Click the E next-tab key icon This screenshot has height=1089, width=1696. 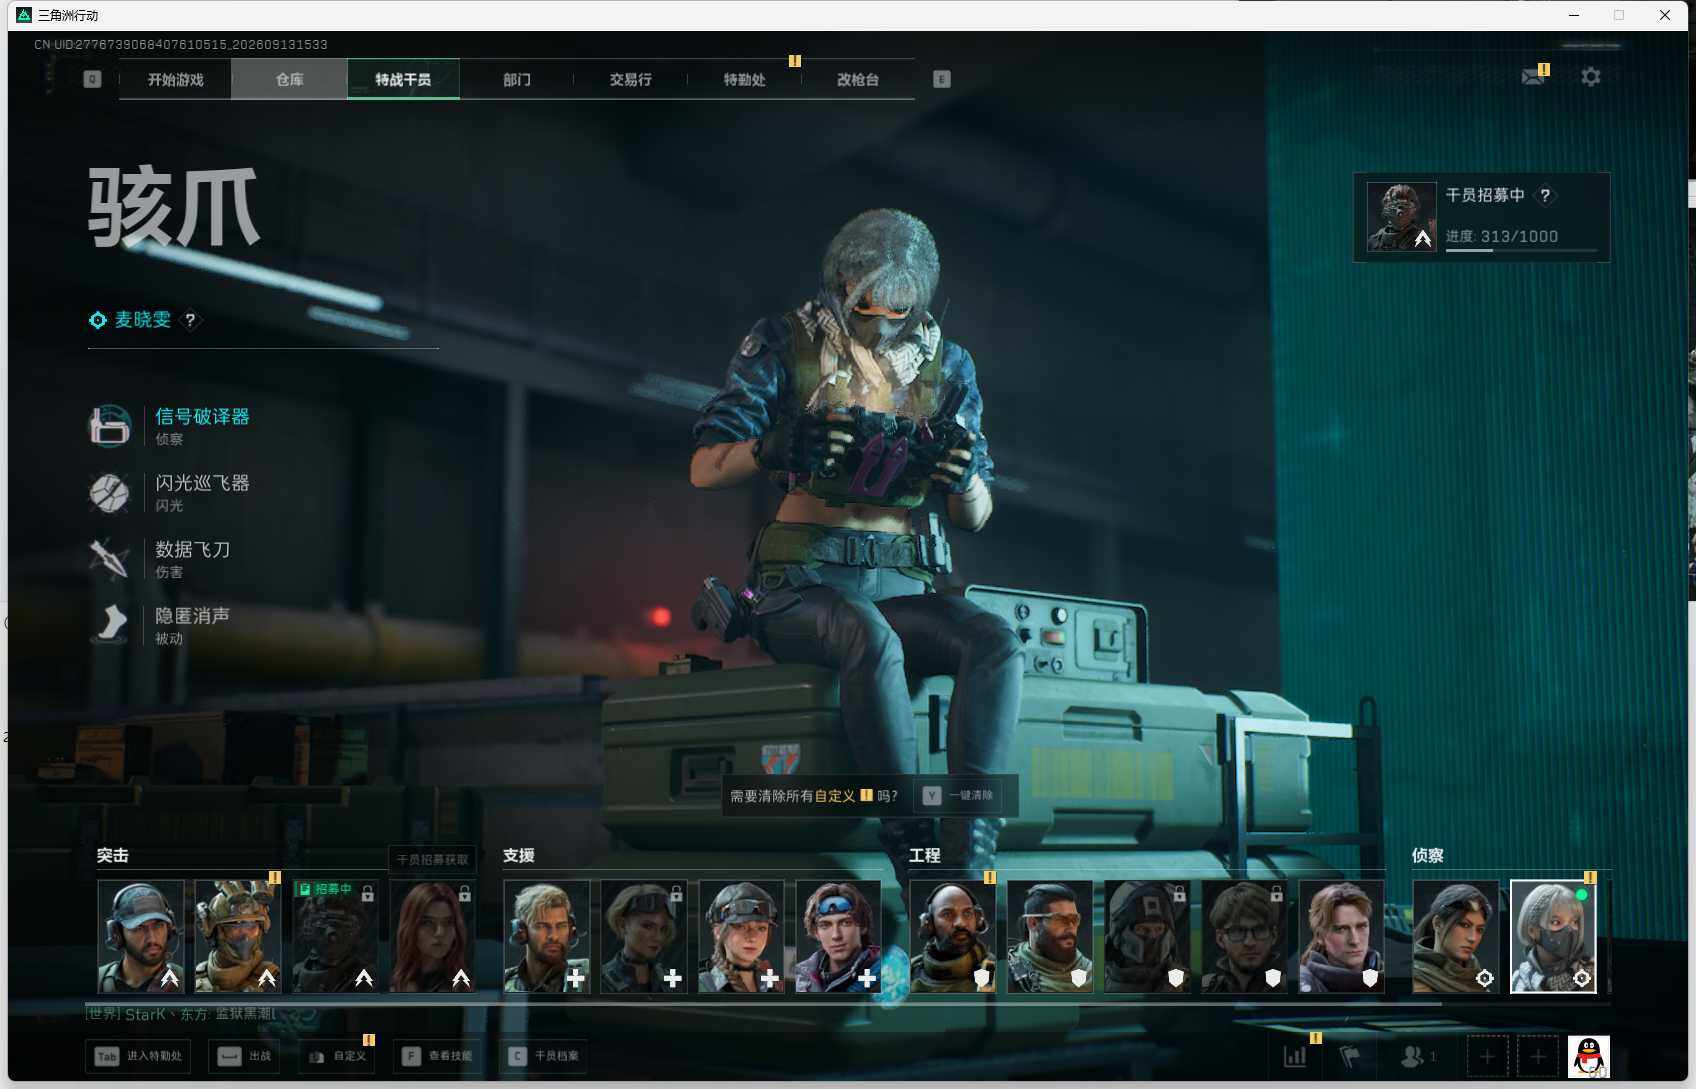point(941,79)
